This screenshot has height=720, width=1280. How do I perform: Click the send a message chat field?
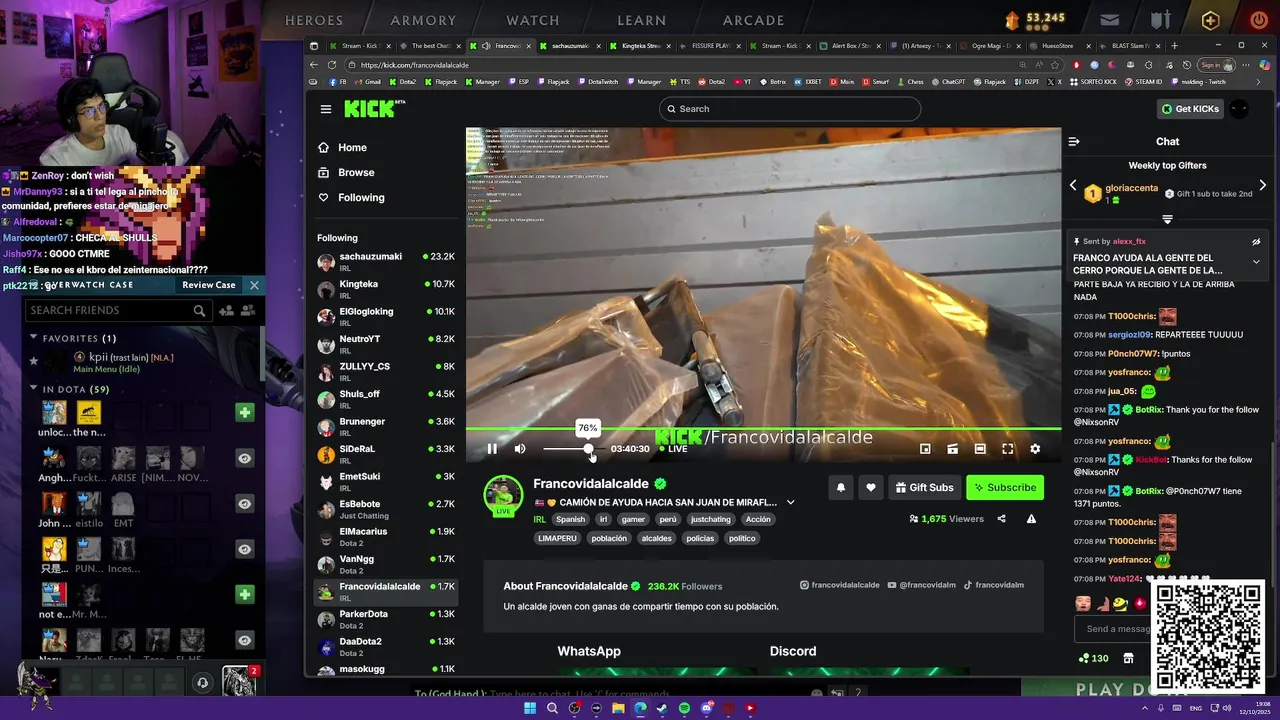tap(1112, 629)
